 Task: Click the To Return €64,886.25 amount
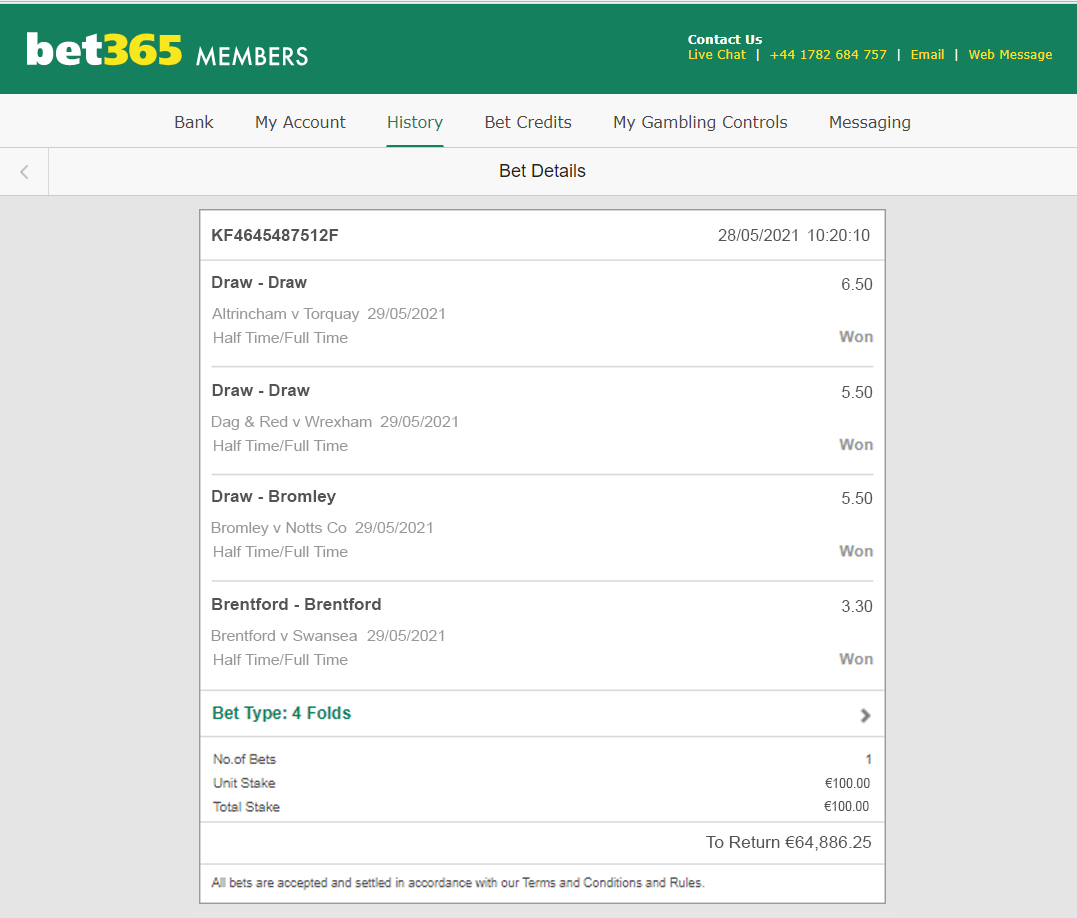(789, 842)
